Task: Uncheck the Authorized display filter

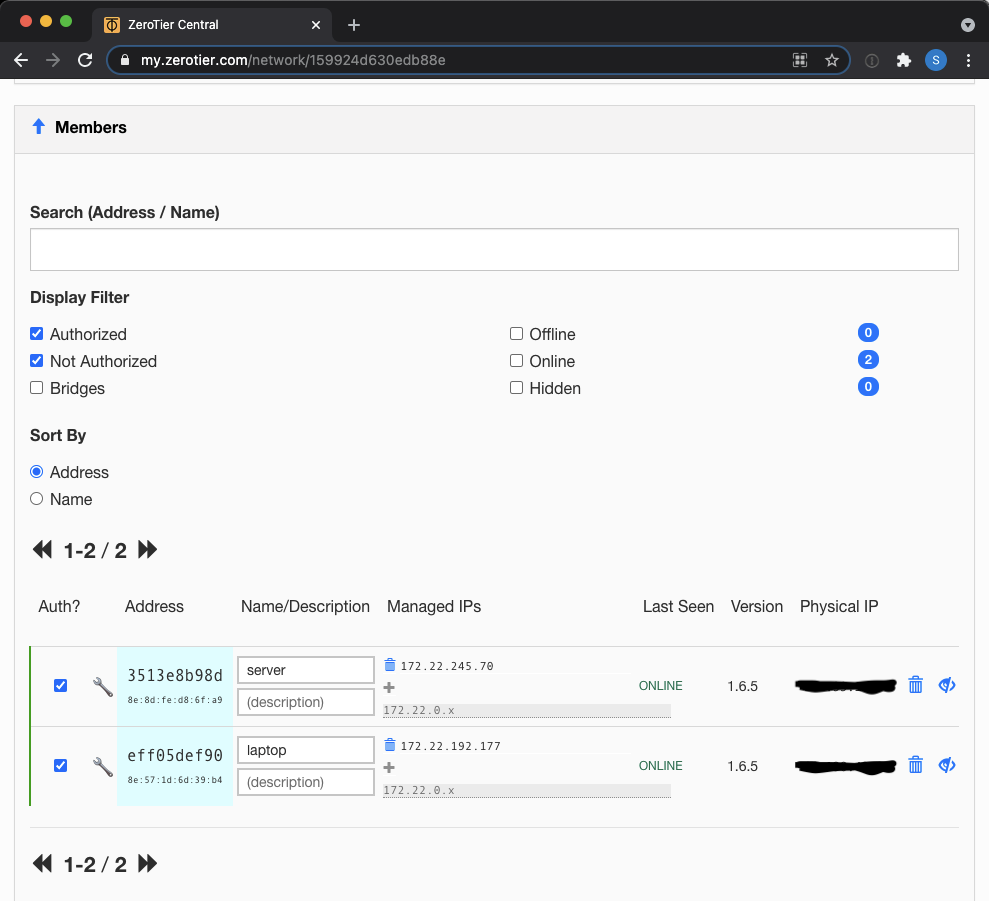Action: click(37, 333)
